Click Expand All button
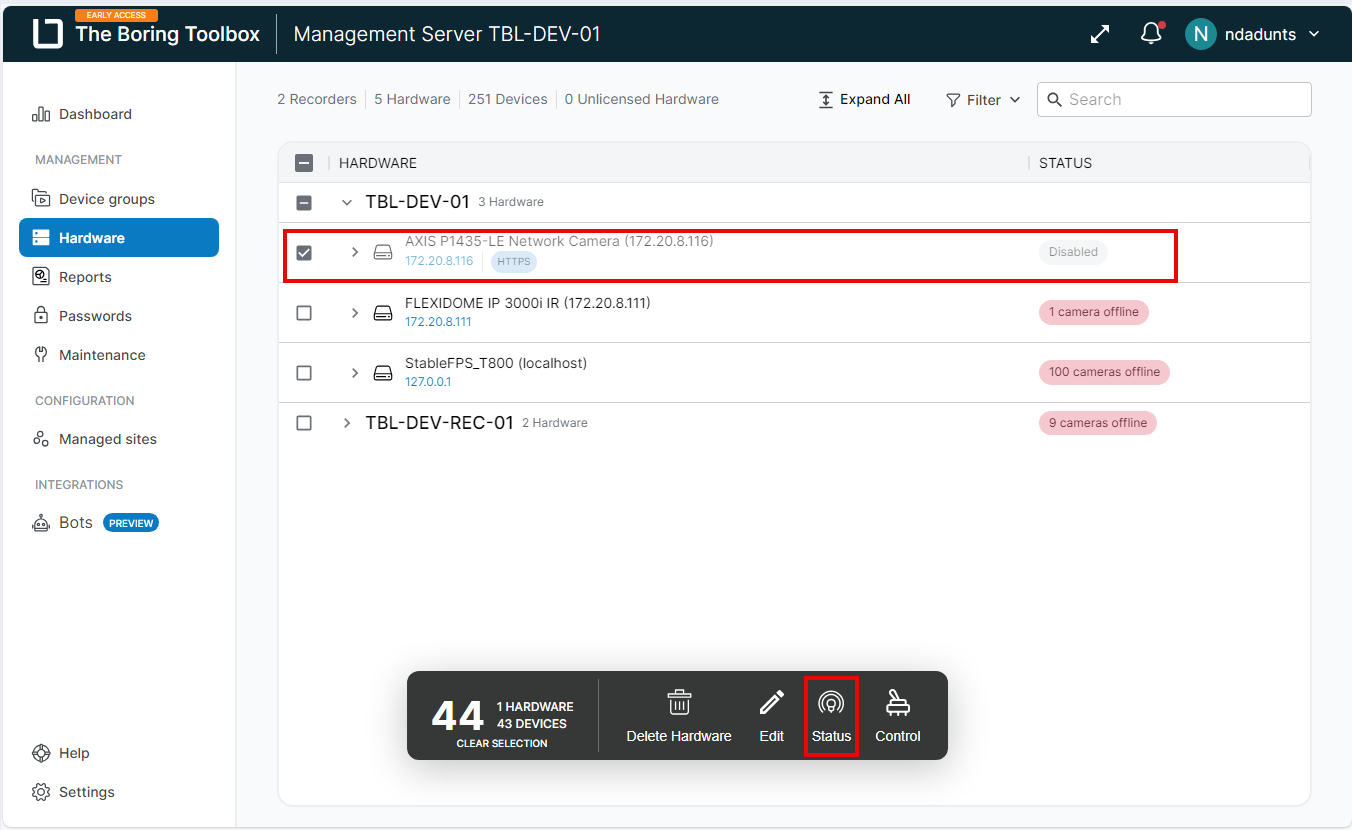The height and width of the screenshot is (830, 1352). coord(864,99)
